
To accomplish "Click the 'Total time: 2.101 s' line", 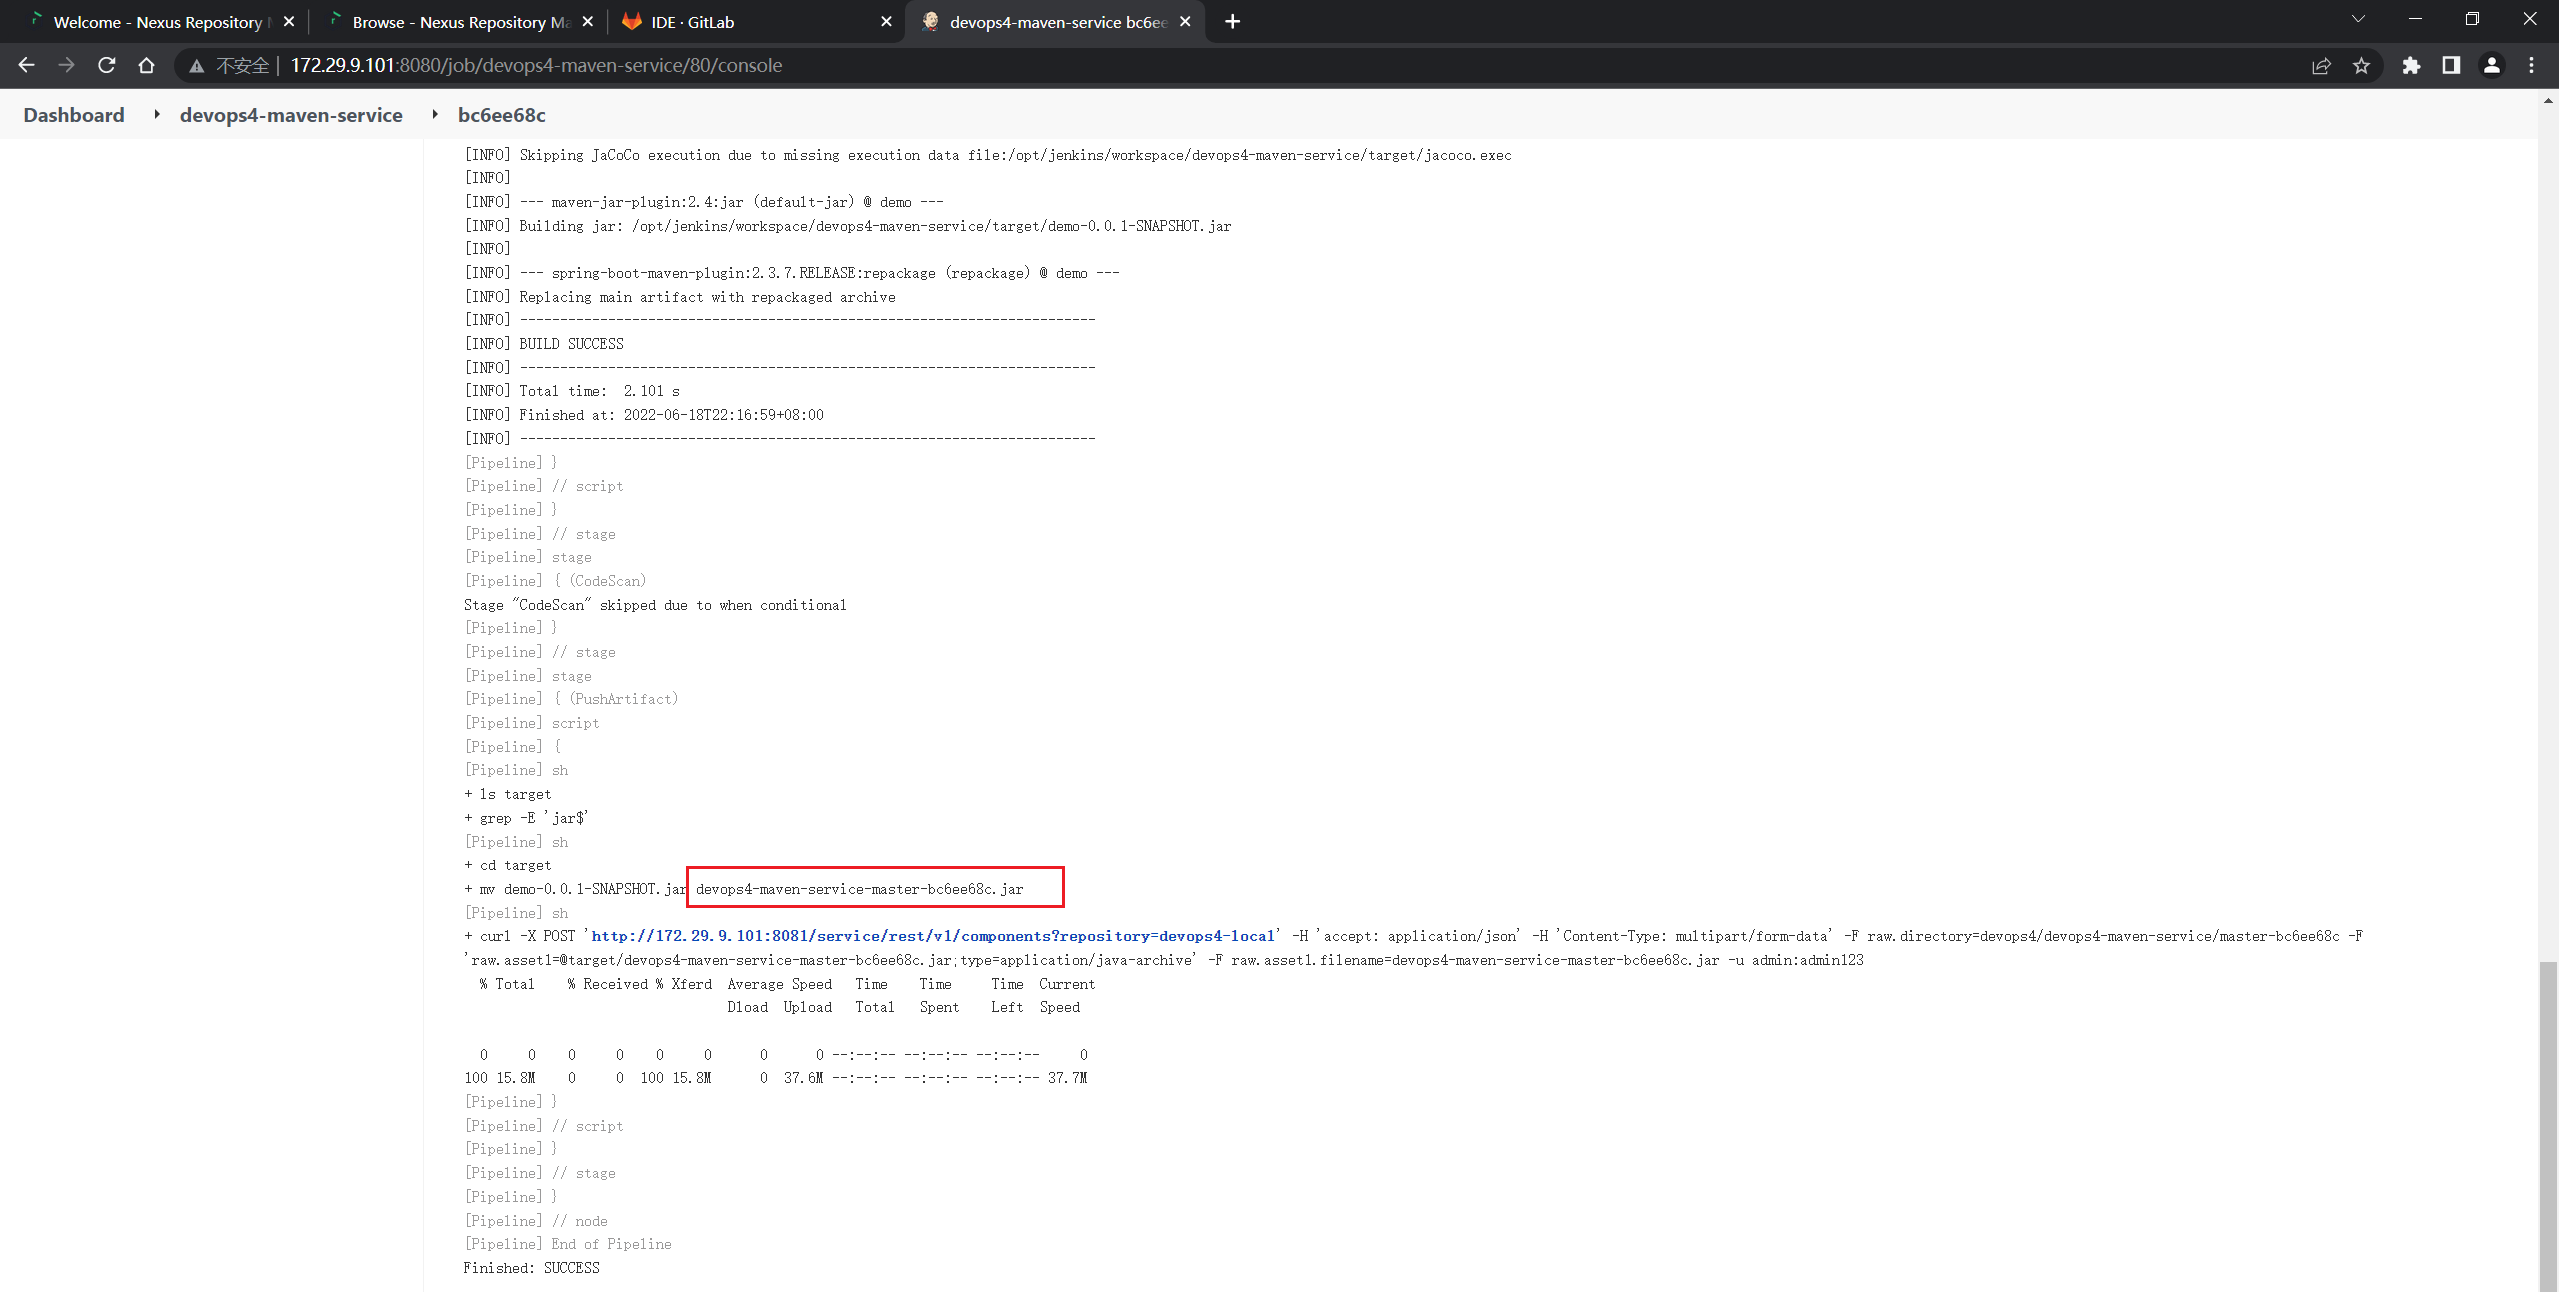I will pos(572,391).
